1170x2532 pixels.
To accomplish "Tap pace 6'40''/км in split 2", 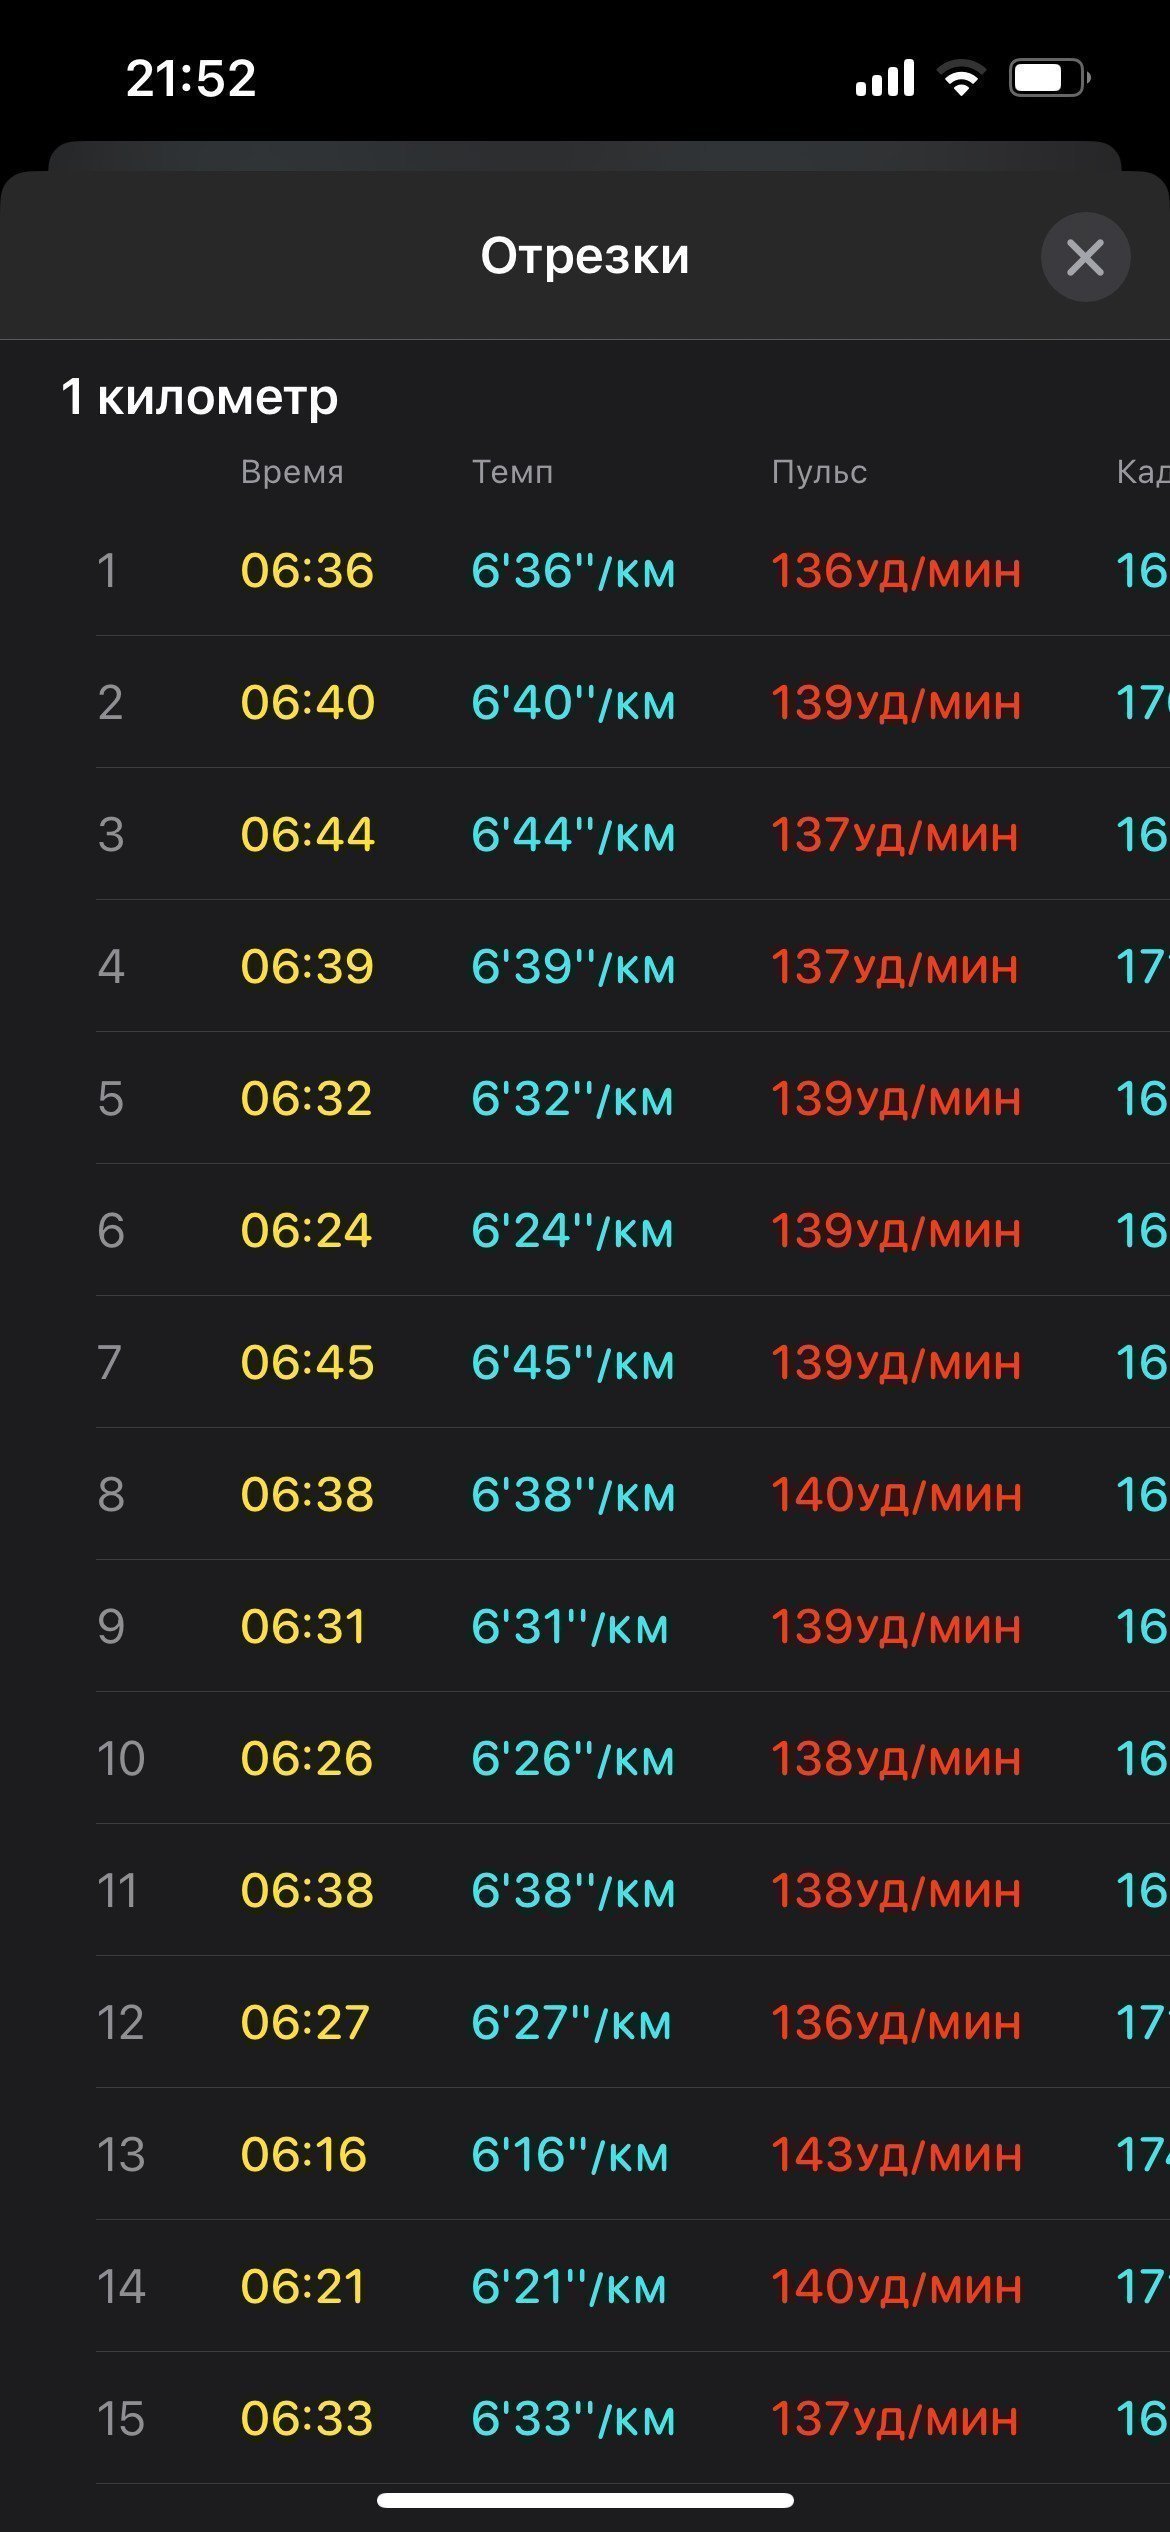I will click(573, 703).
